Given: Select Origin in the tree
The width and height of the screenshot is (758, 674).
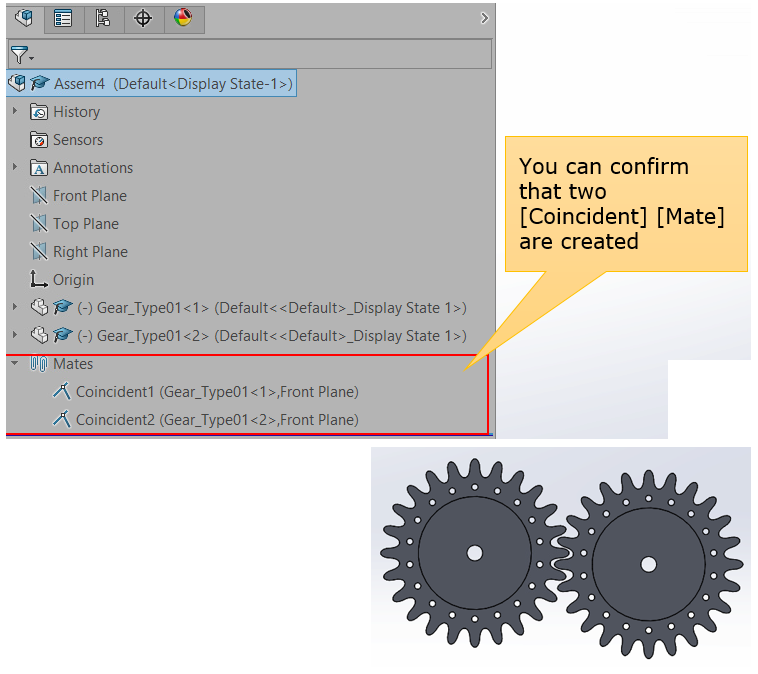Looking at the screenshot, I should (73, 280).
